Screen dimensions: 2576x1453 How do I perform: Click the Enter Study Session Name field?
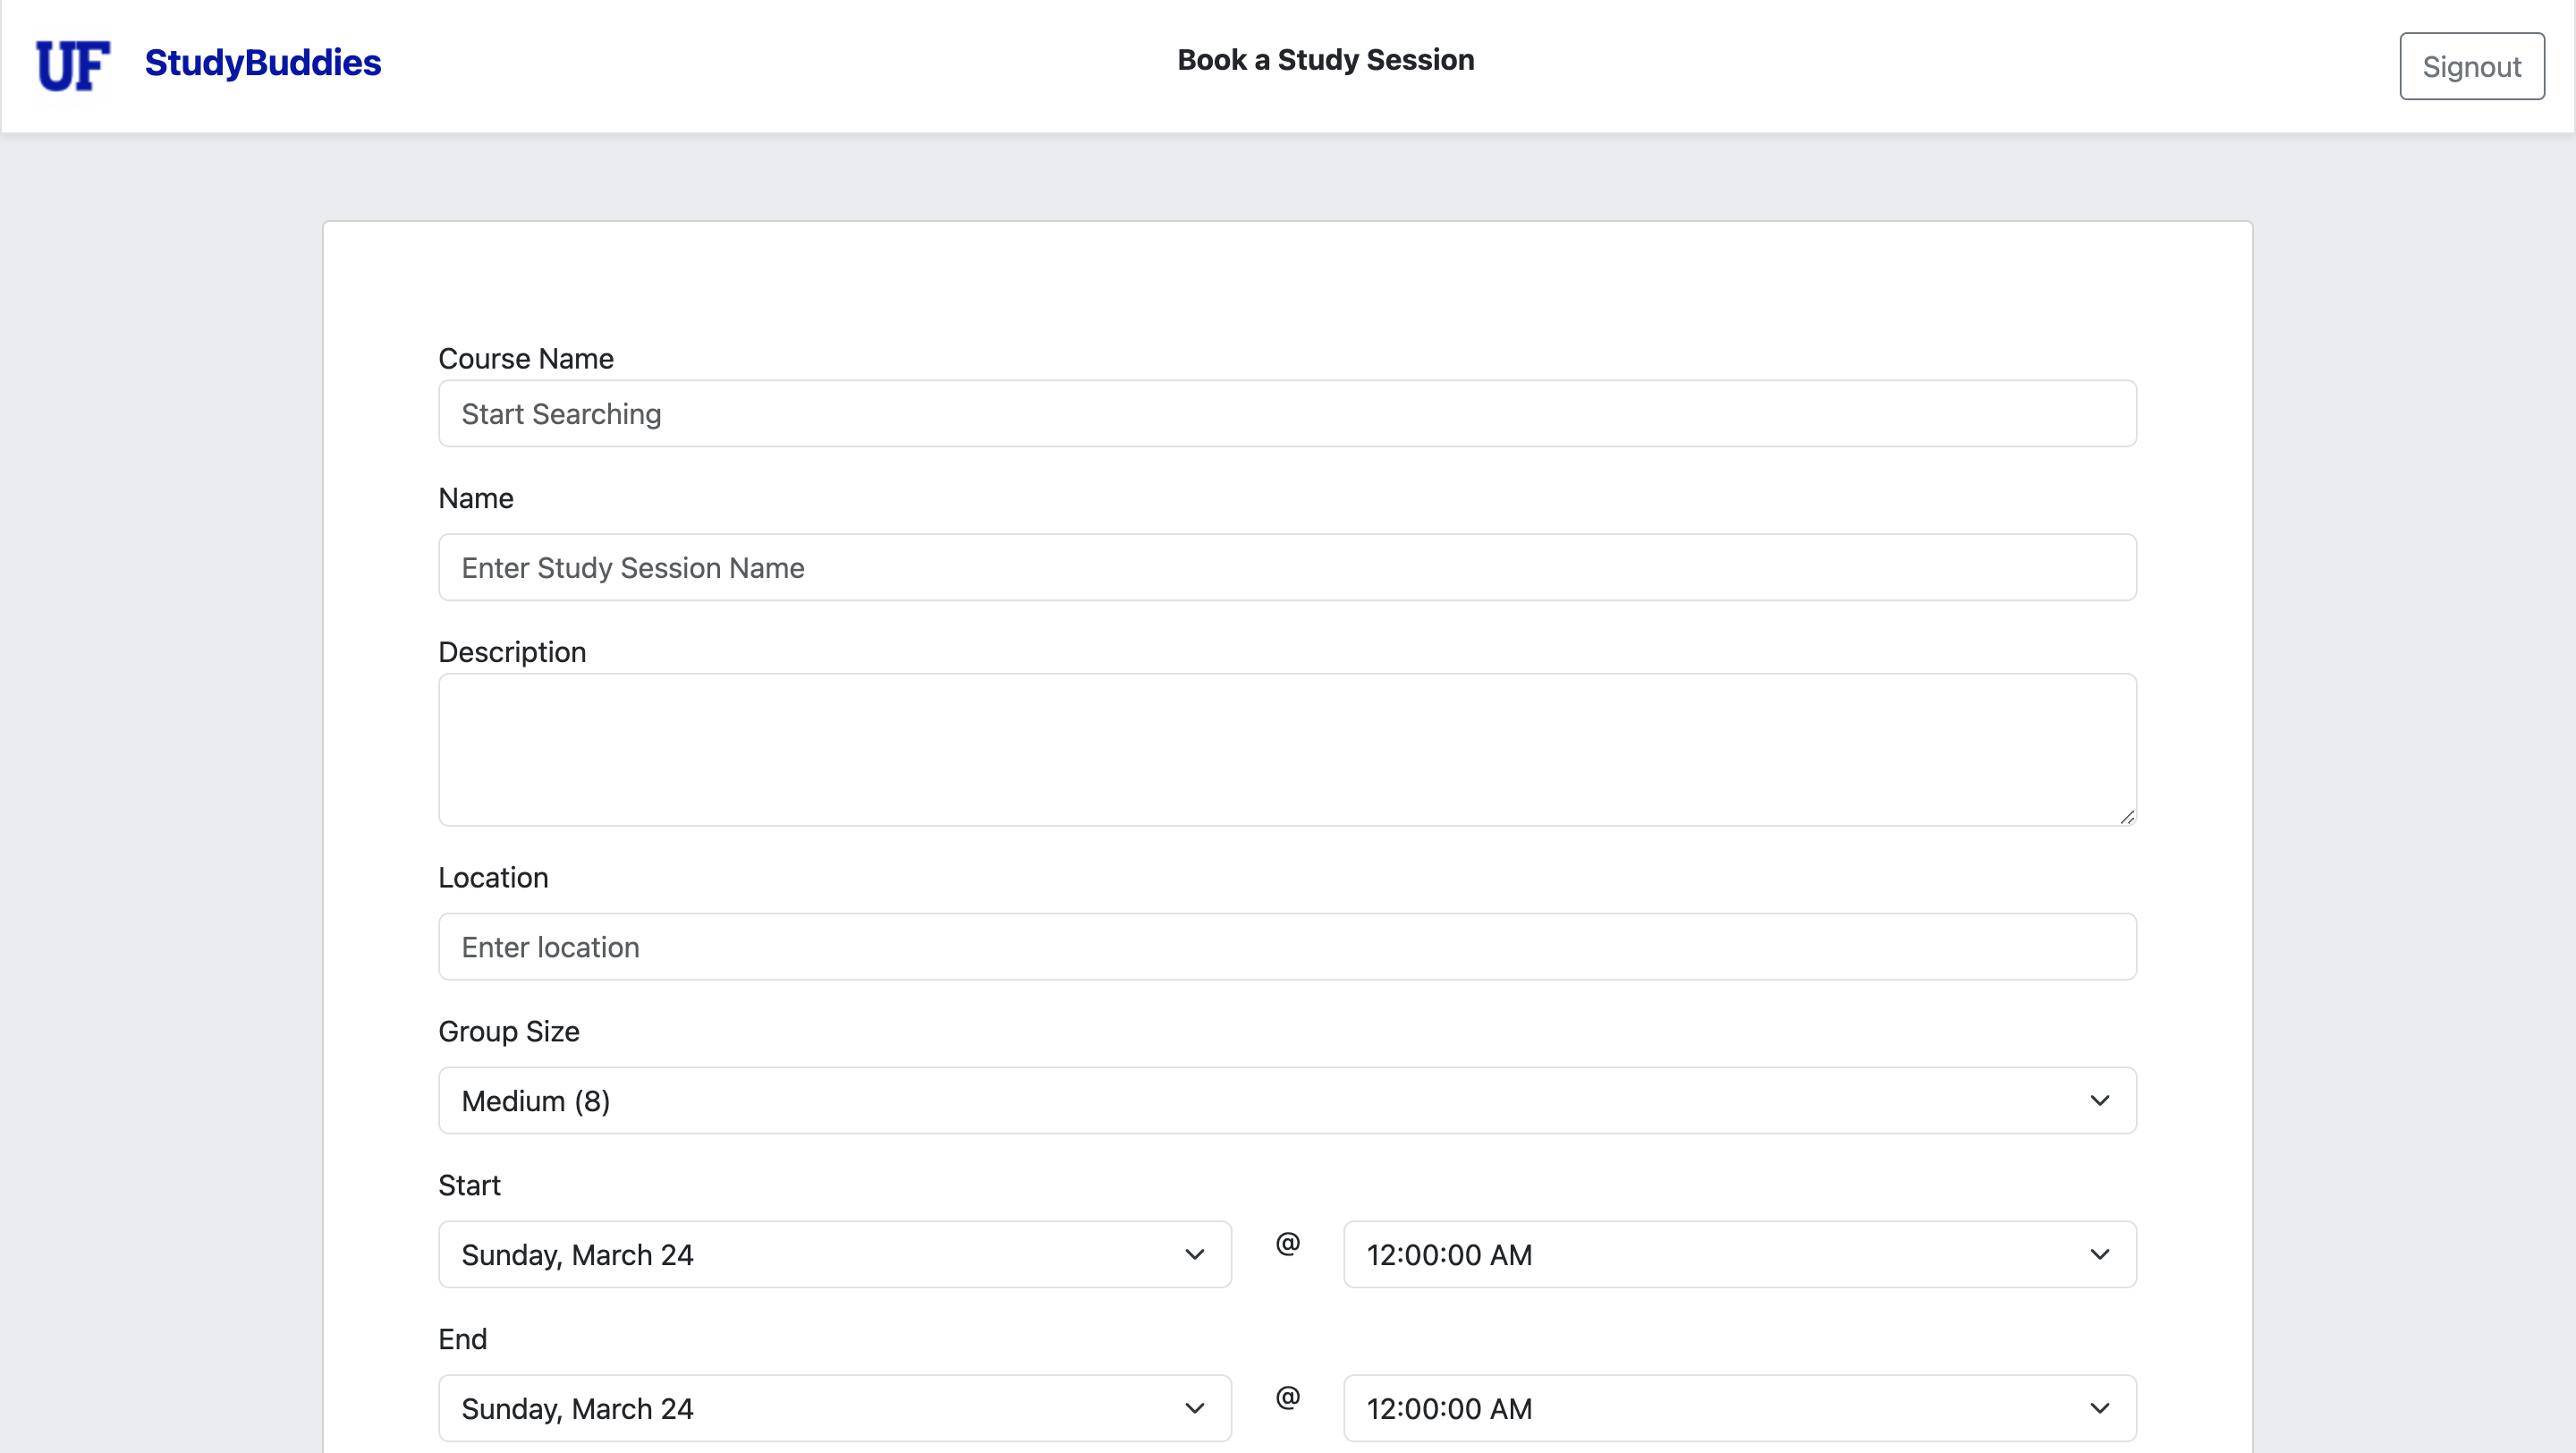coord(1287,567)
